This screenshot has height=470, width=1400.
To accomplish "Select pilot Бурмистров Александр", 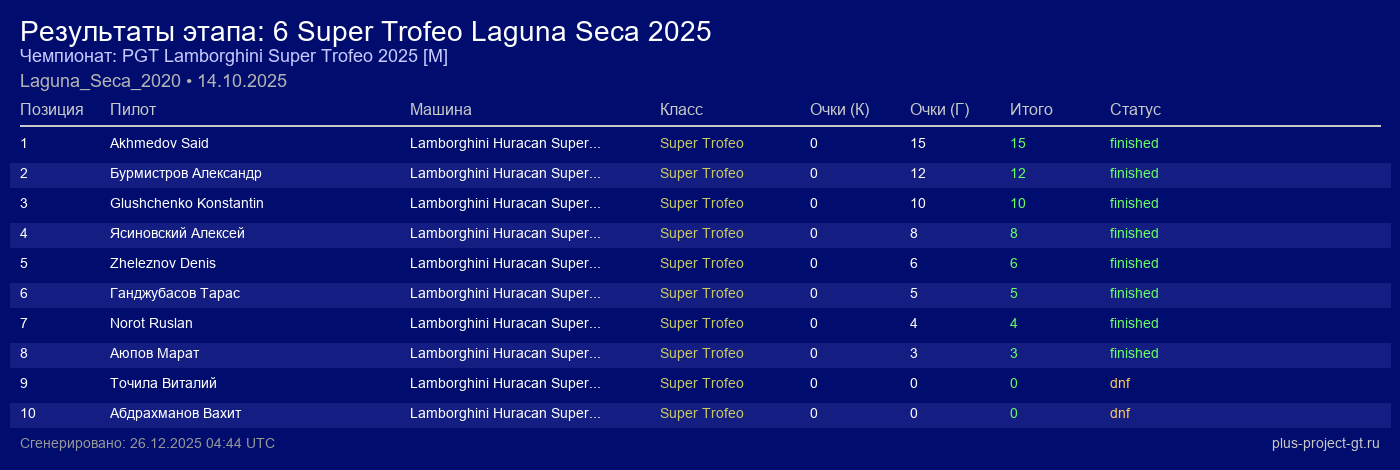I will click(x=185, y=173).
